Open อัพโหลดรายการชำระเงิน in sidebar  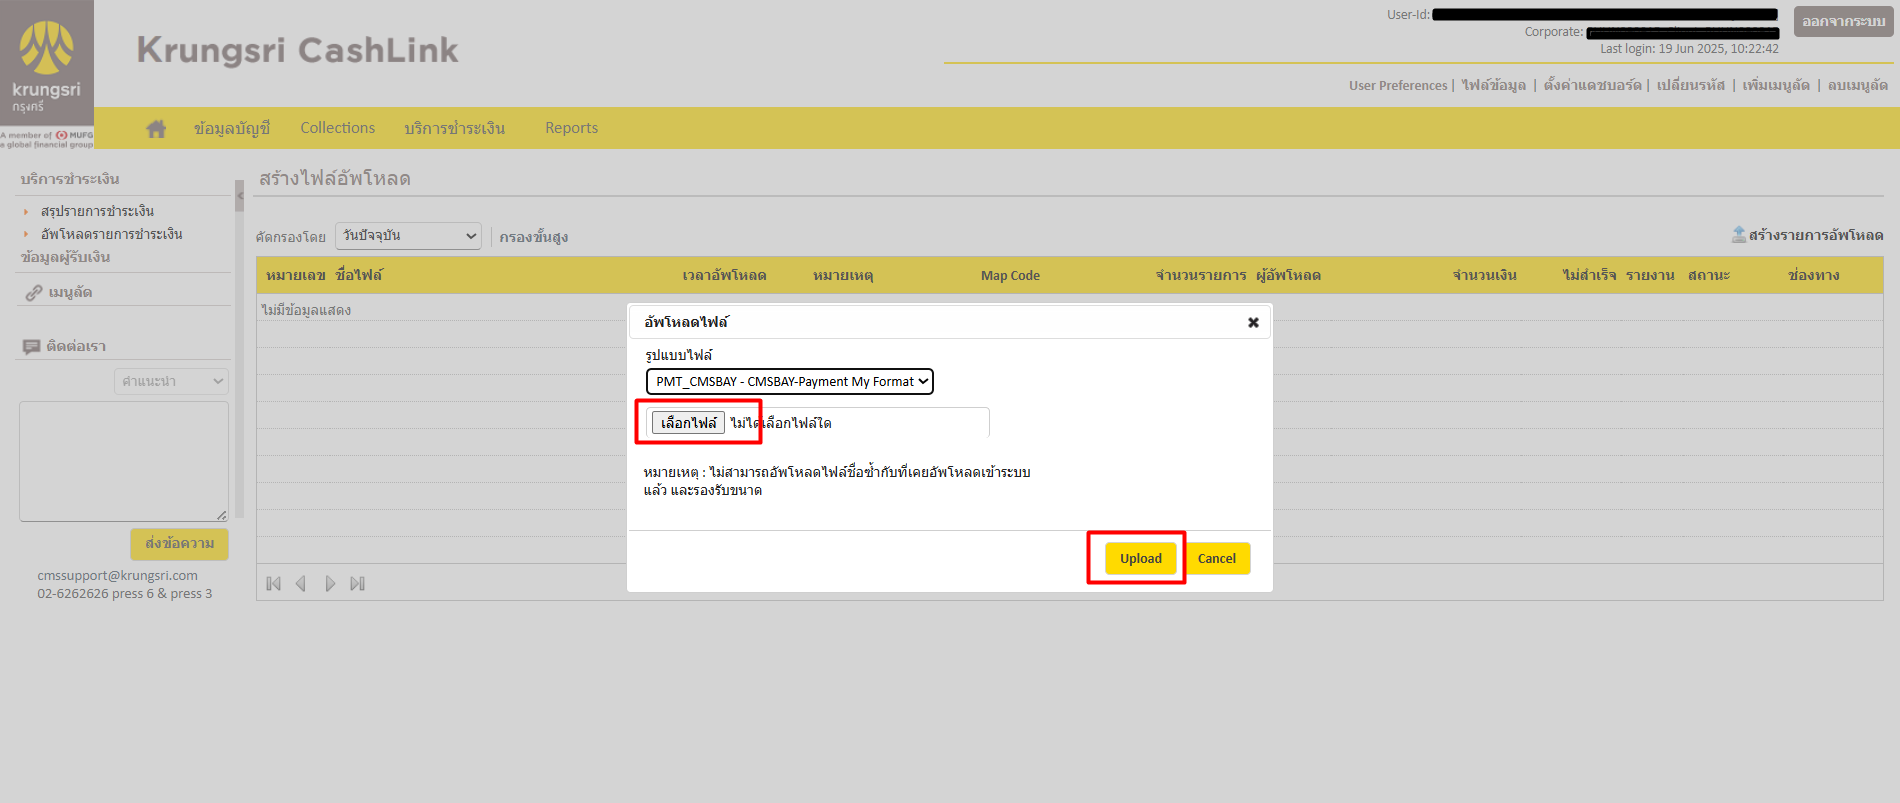pos(112,234)
